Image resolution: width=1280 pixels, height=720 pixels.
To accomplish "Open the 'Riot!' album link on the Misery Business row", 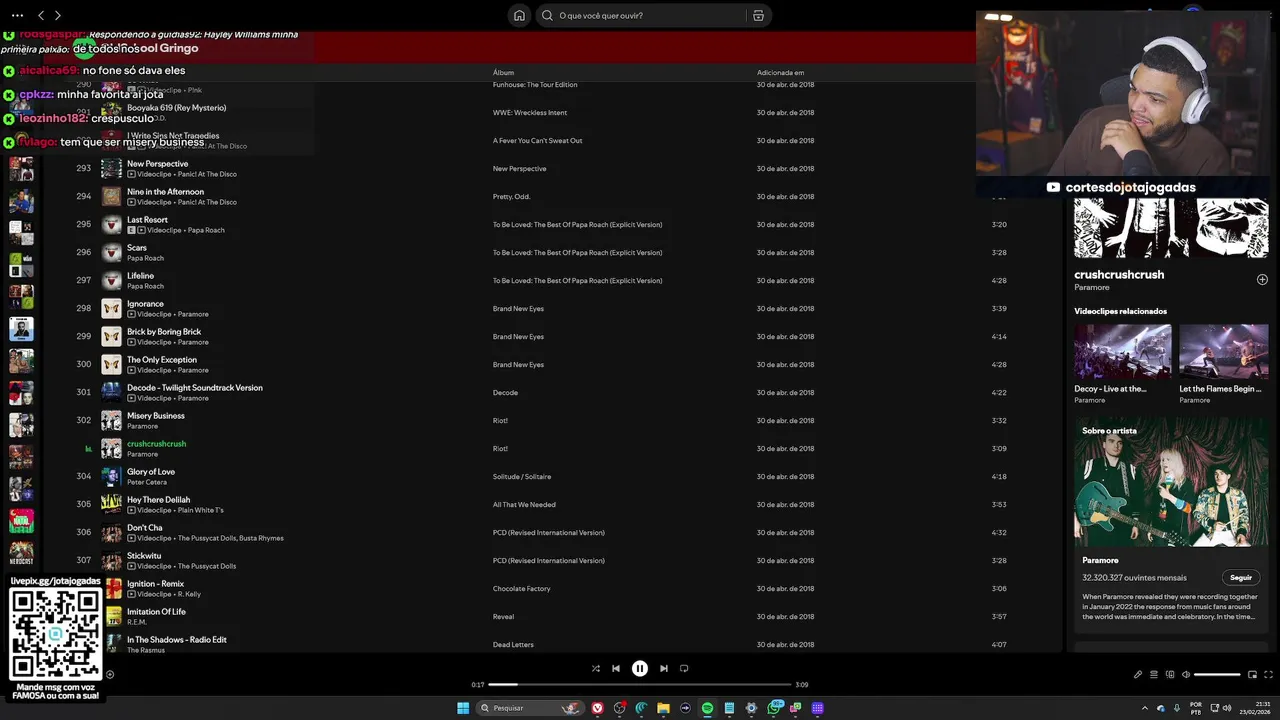I will coord(500,420).
